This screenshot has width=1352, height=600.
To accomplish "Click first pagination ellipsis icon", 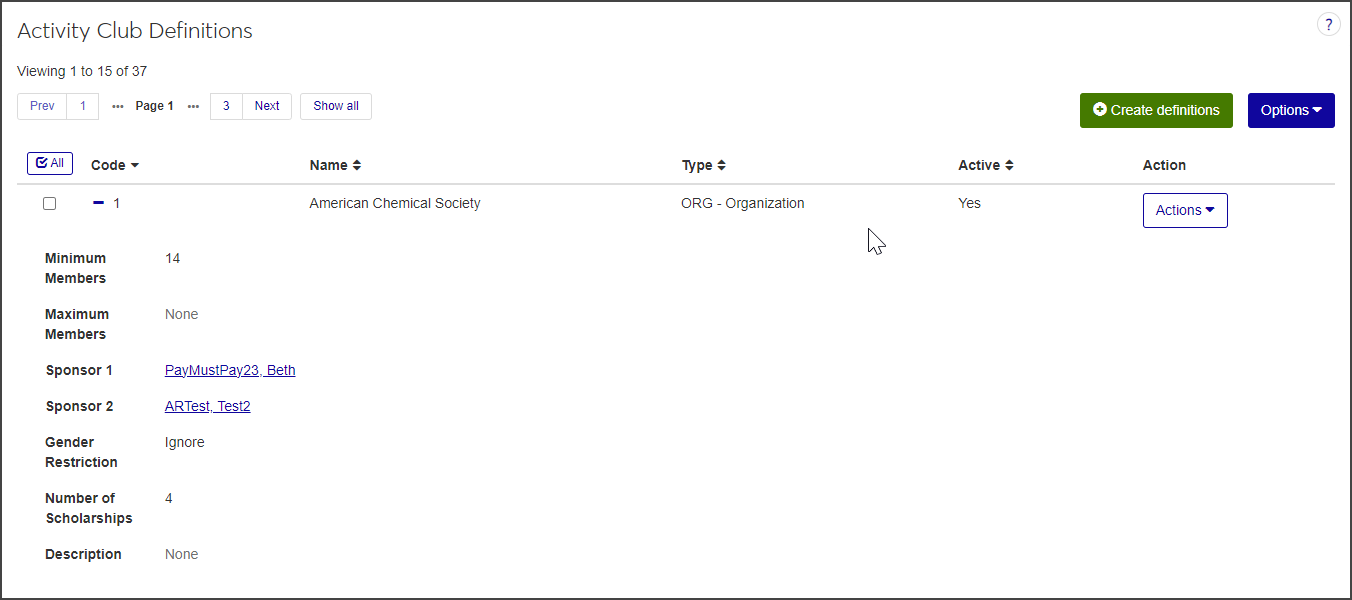I will tap(118, 107).
